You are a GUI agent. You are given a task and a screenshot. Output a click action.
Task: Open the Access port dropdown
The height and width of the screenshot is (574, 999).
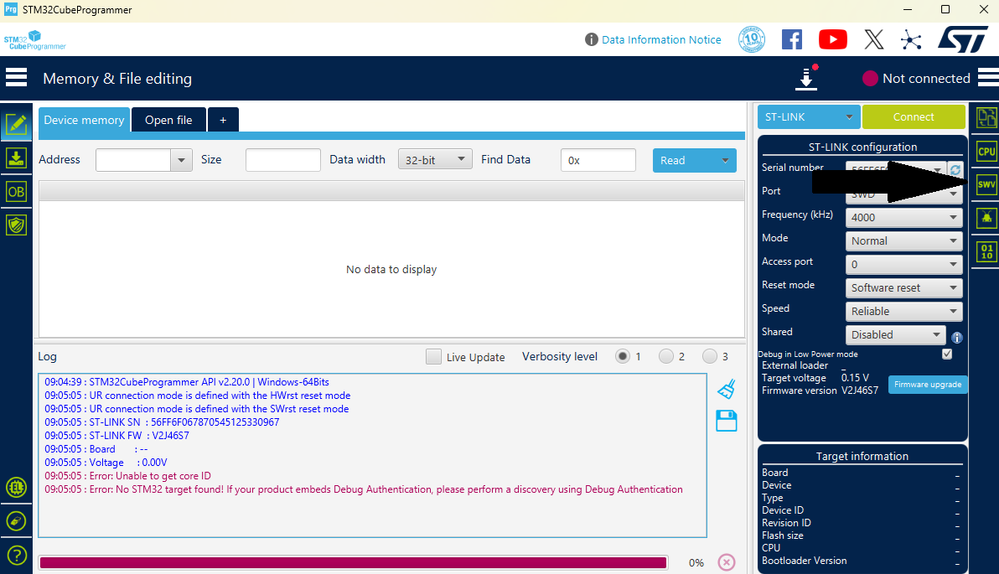903,264
